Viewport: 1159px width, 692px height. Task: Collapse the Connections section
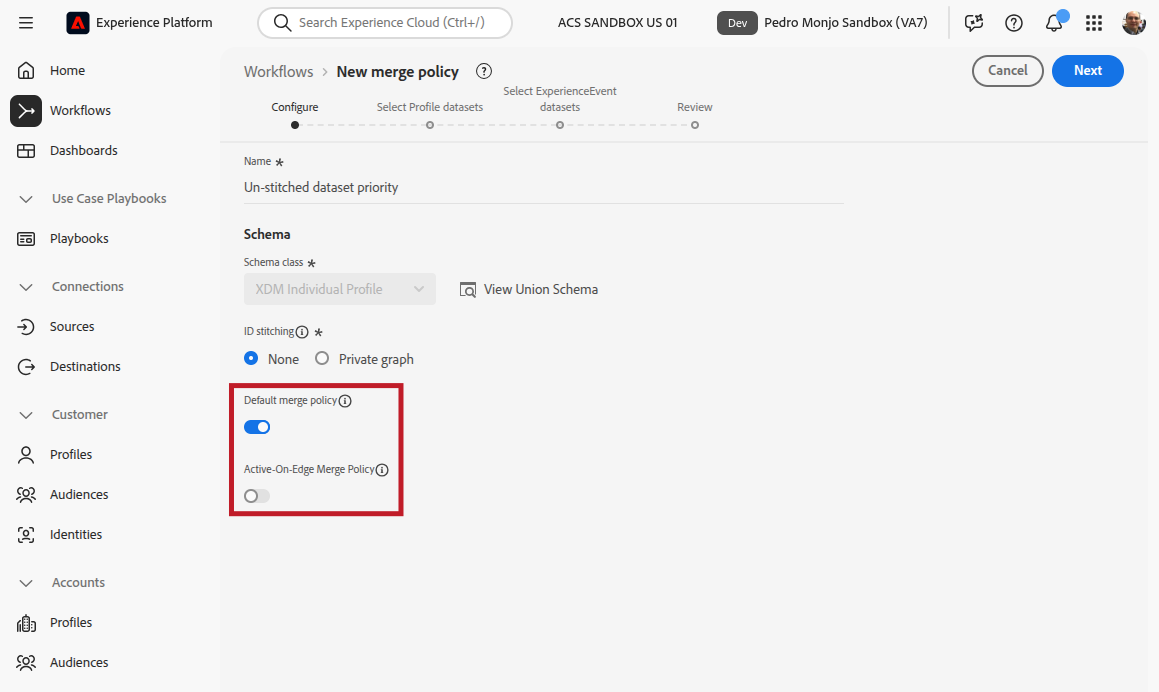27,287
